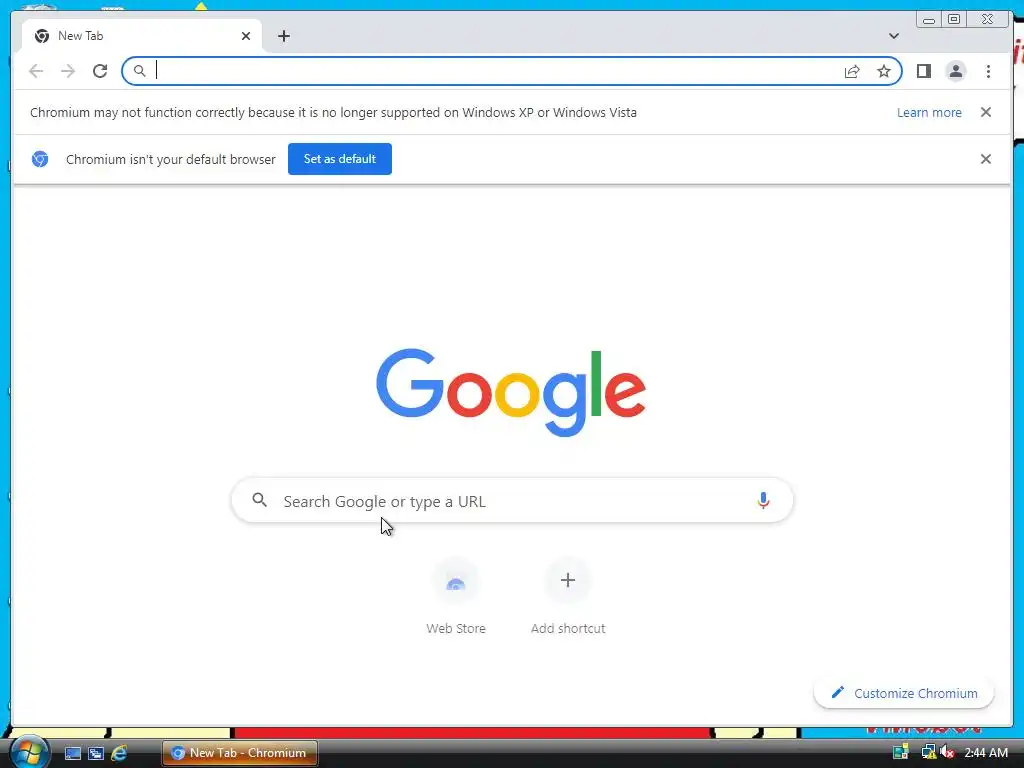The image size is (1024, 768).
Task: Switch between windows quick launch icon
Action: 96,753
